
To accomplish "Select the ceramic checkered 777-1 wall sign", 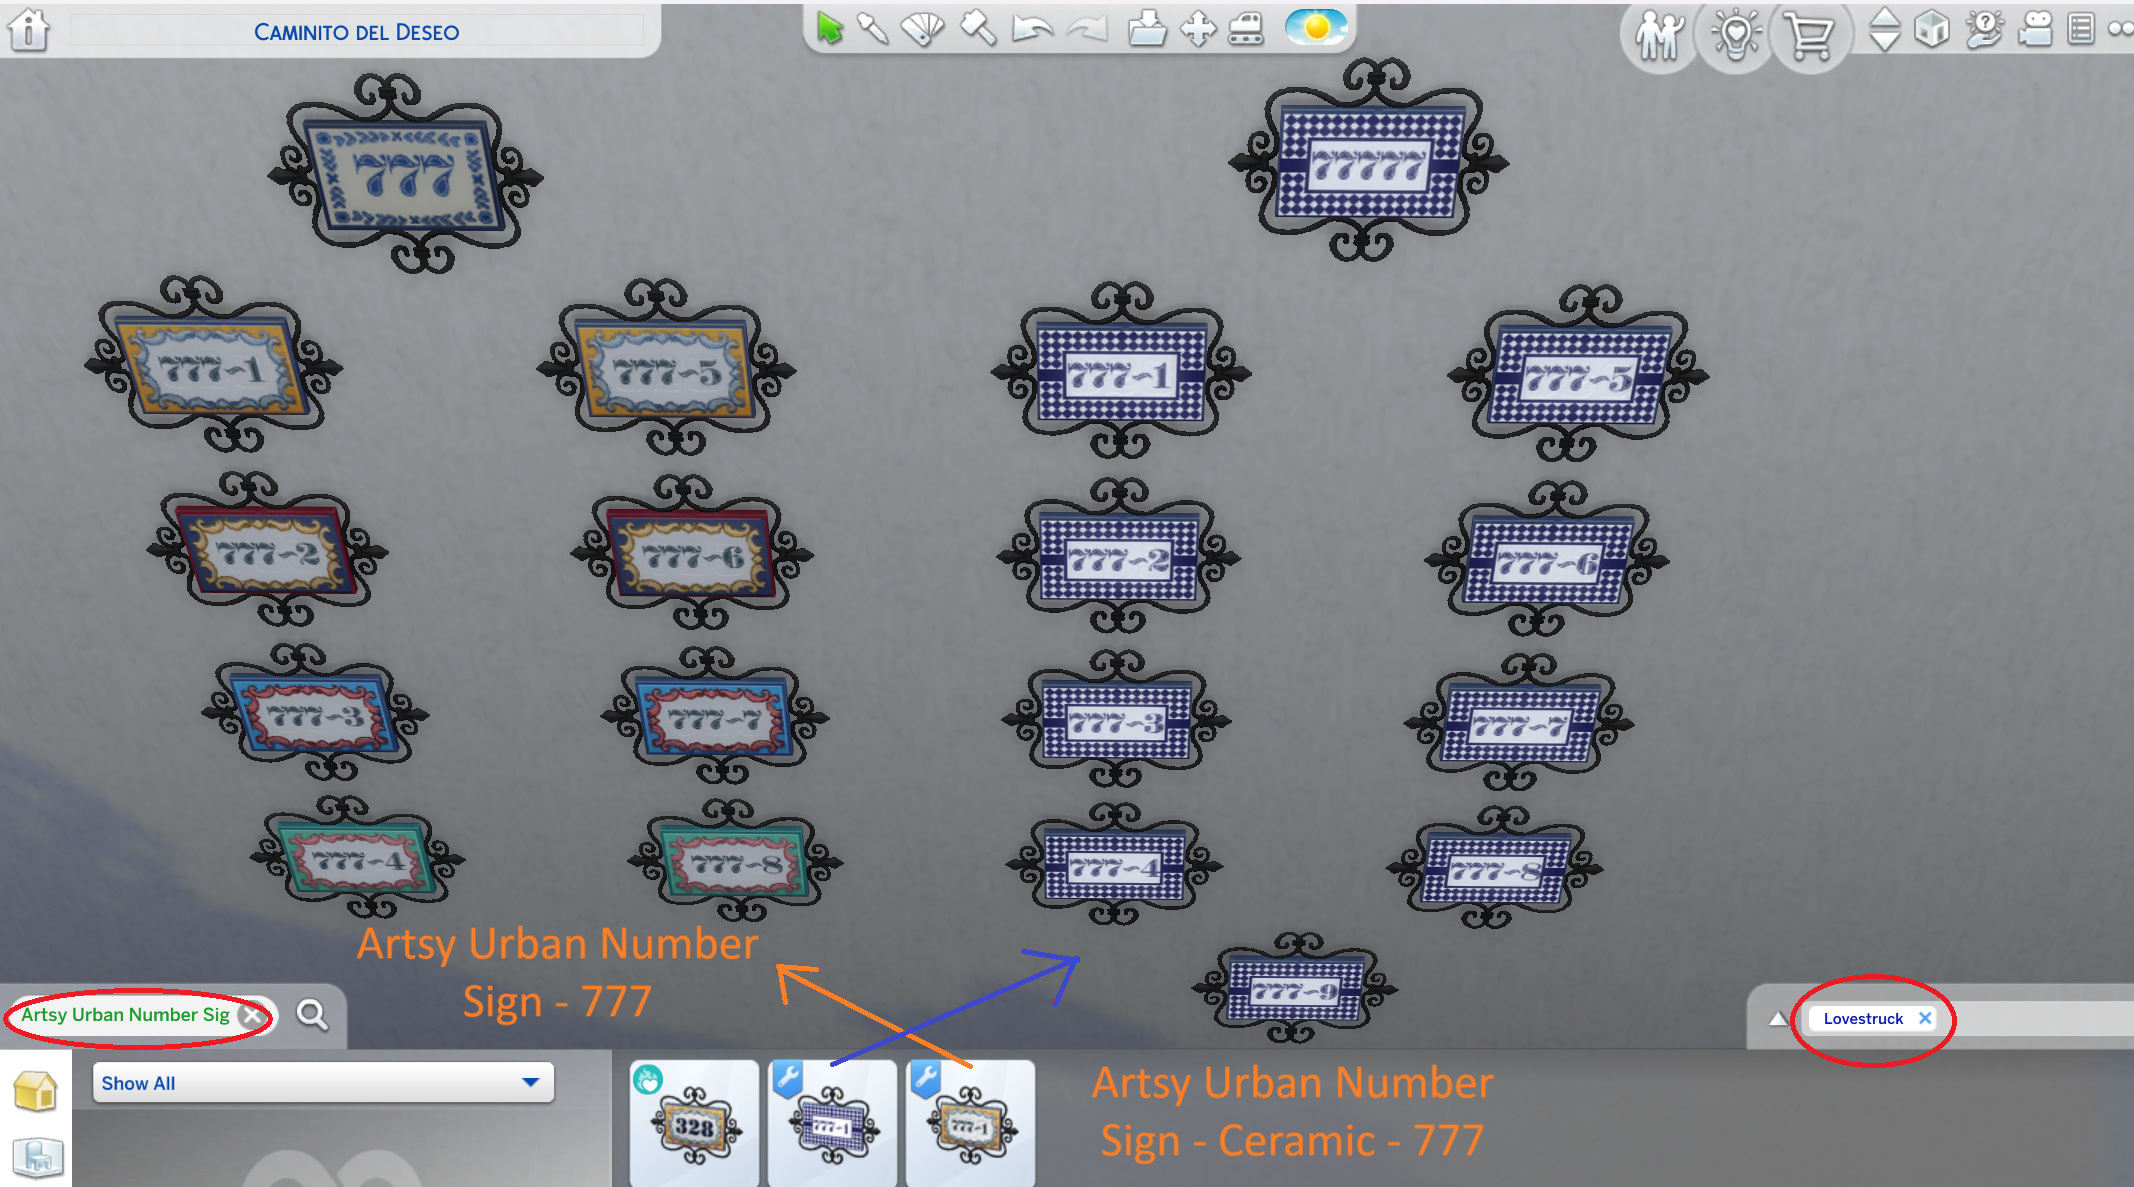I will click(1121, 372).
